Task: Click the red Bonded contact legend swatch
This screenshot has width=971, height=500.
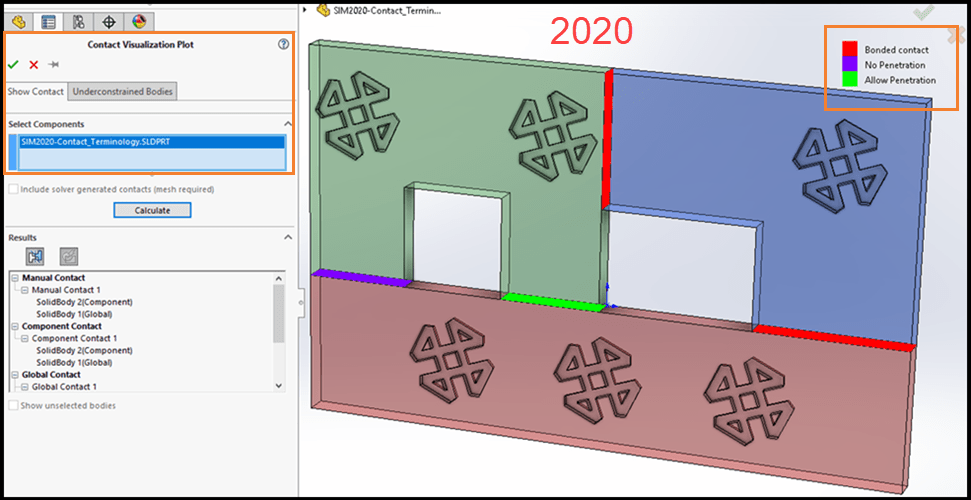Action: 849,49
